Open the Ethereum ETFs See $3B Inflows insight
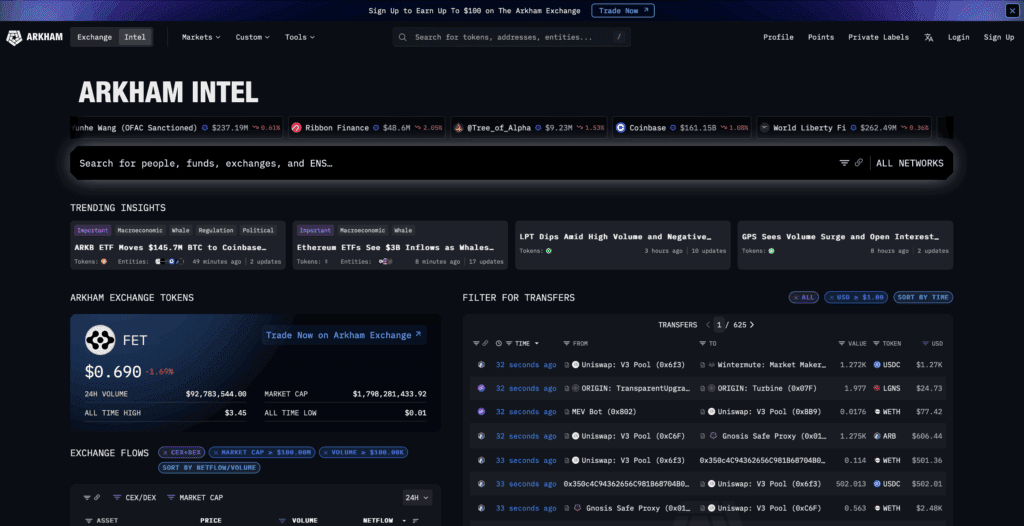This screenshot has width=1024, height=526. coord(400,245)
